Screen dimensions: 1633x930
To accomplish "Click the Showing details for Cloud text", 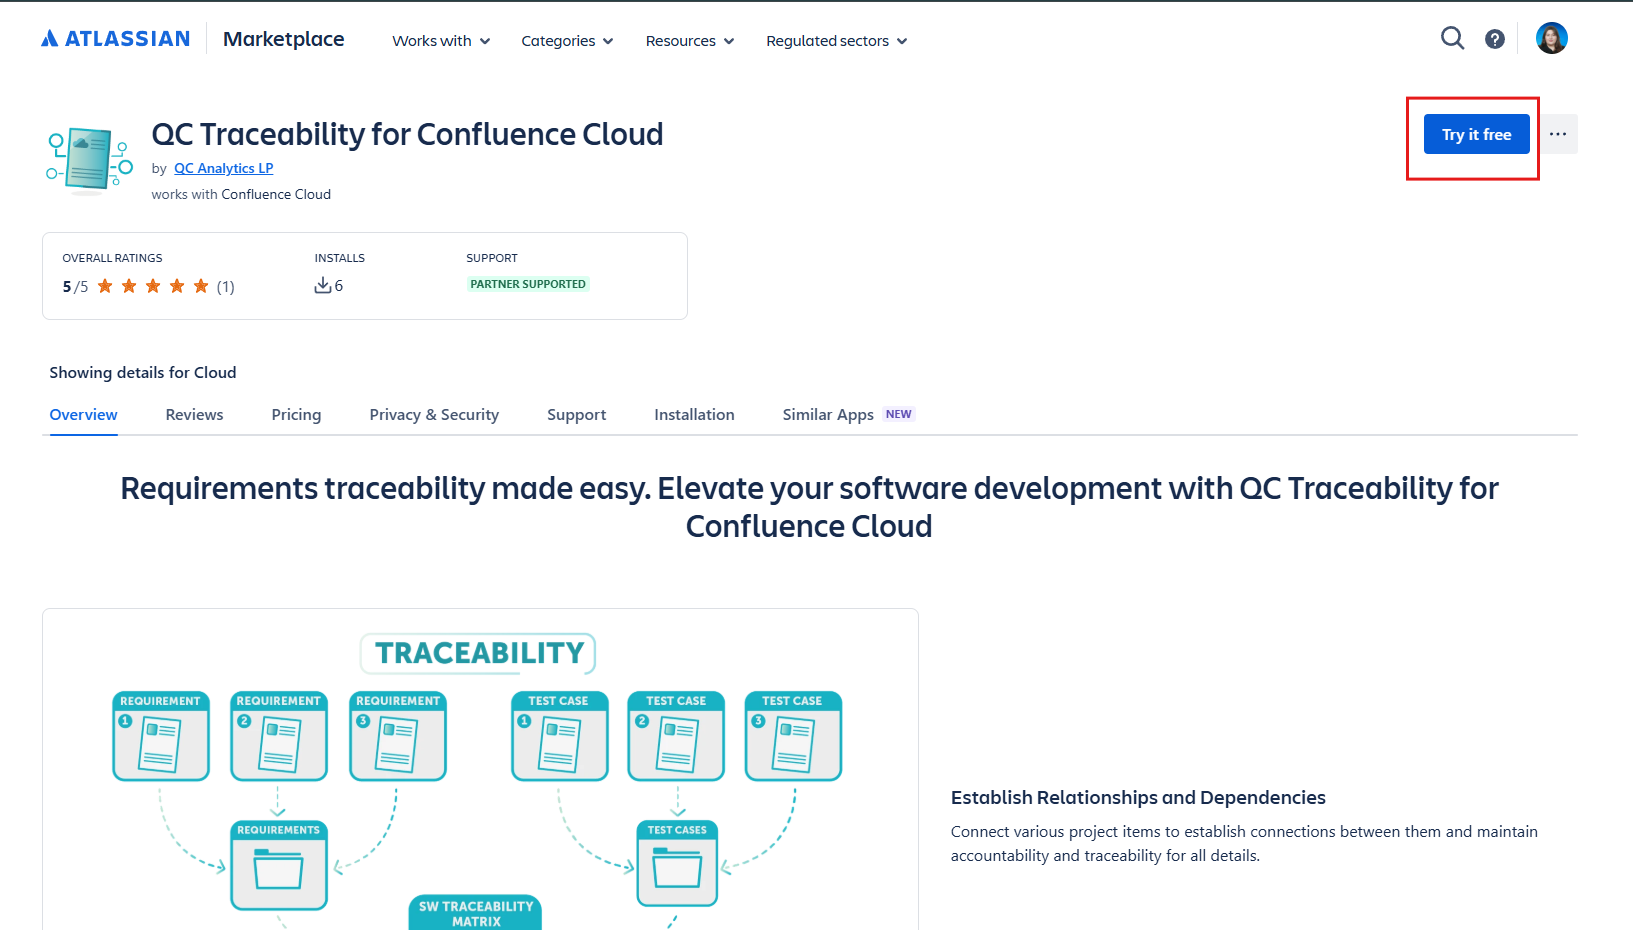I will 143,372.
